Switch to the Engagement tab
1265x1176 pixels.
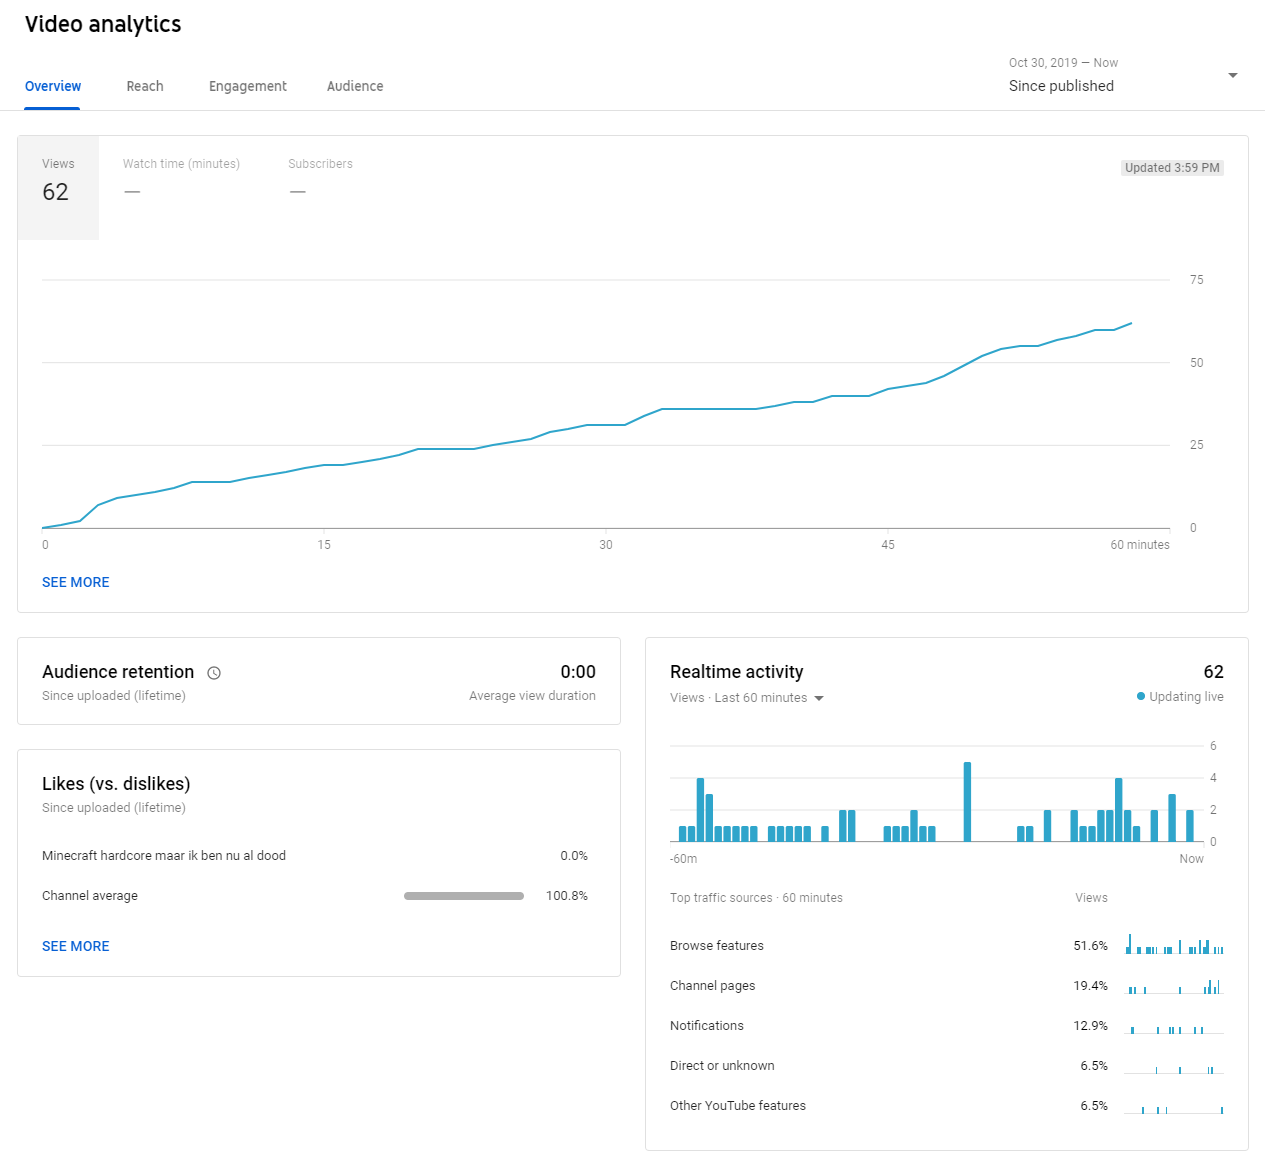pos(248,86)
